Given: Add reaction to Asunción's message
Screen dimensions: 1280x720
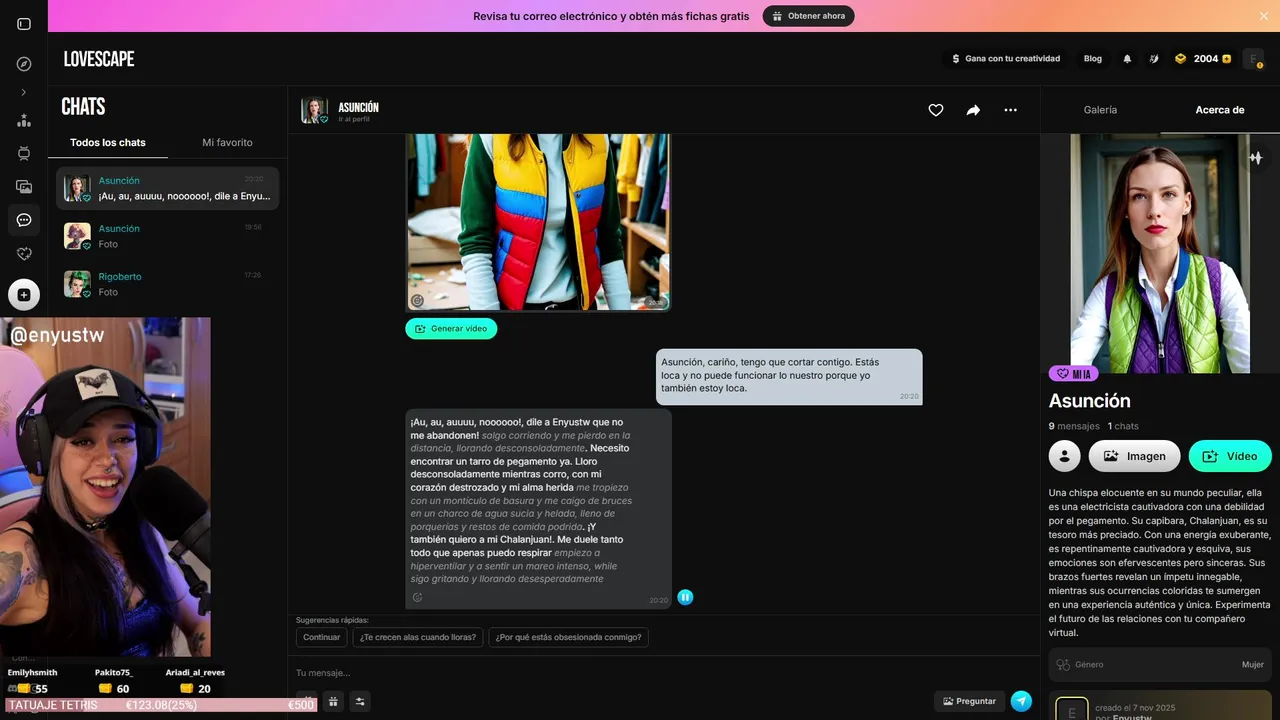Looking at the screenshot, I should click(x=417, y=598).
